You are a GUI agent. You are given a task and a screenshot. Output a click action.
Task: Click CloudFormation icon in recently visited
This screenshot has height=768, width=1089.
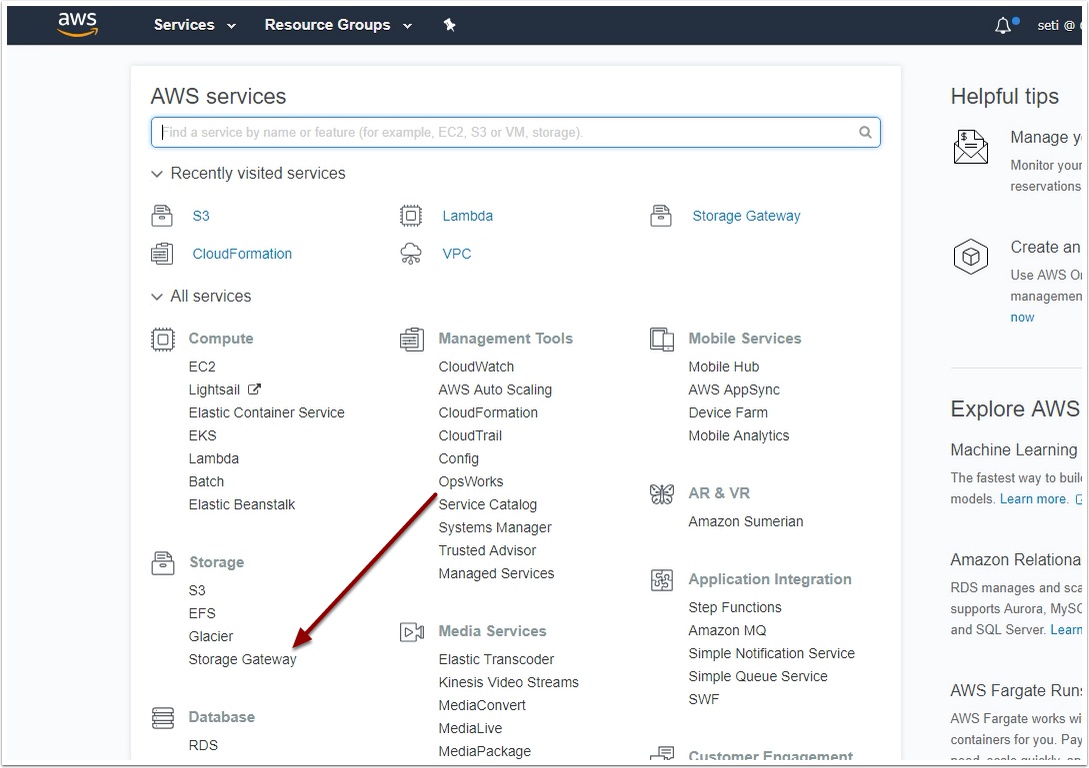click(x=162, y=253)
